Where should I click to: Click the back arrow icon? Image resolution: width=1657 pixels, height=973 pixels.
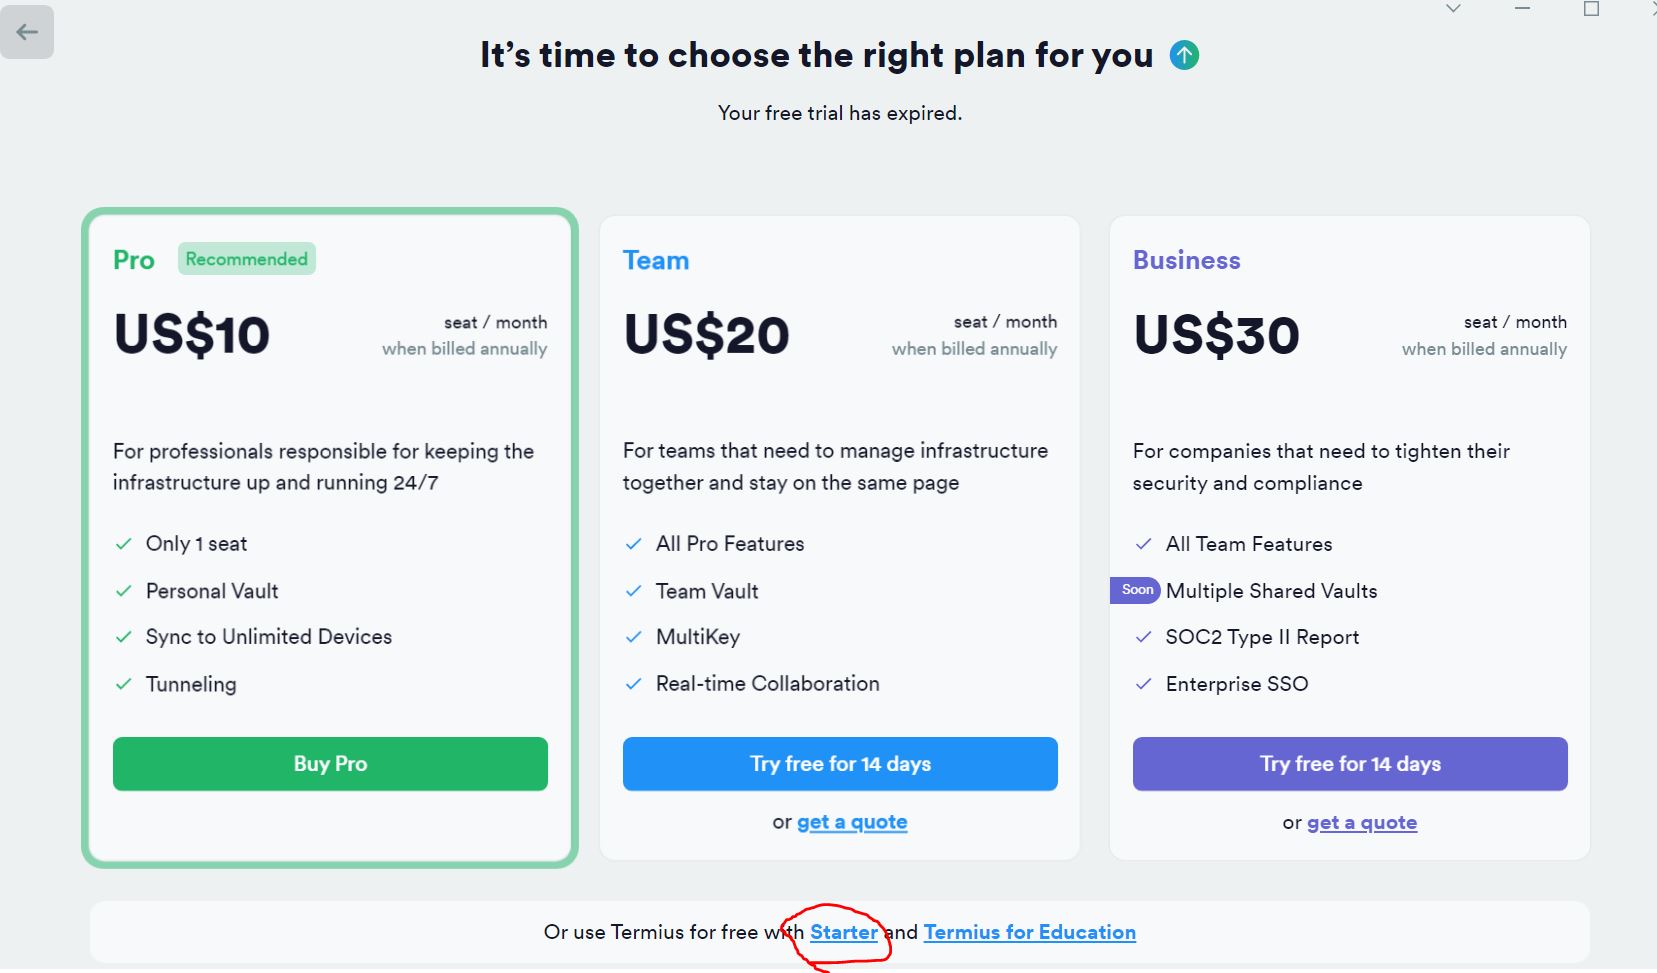pos(27,32)
